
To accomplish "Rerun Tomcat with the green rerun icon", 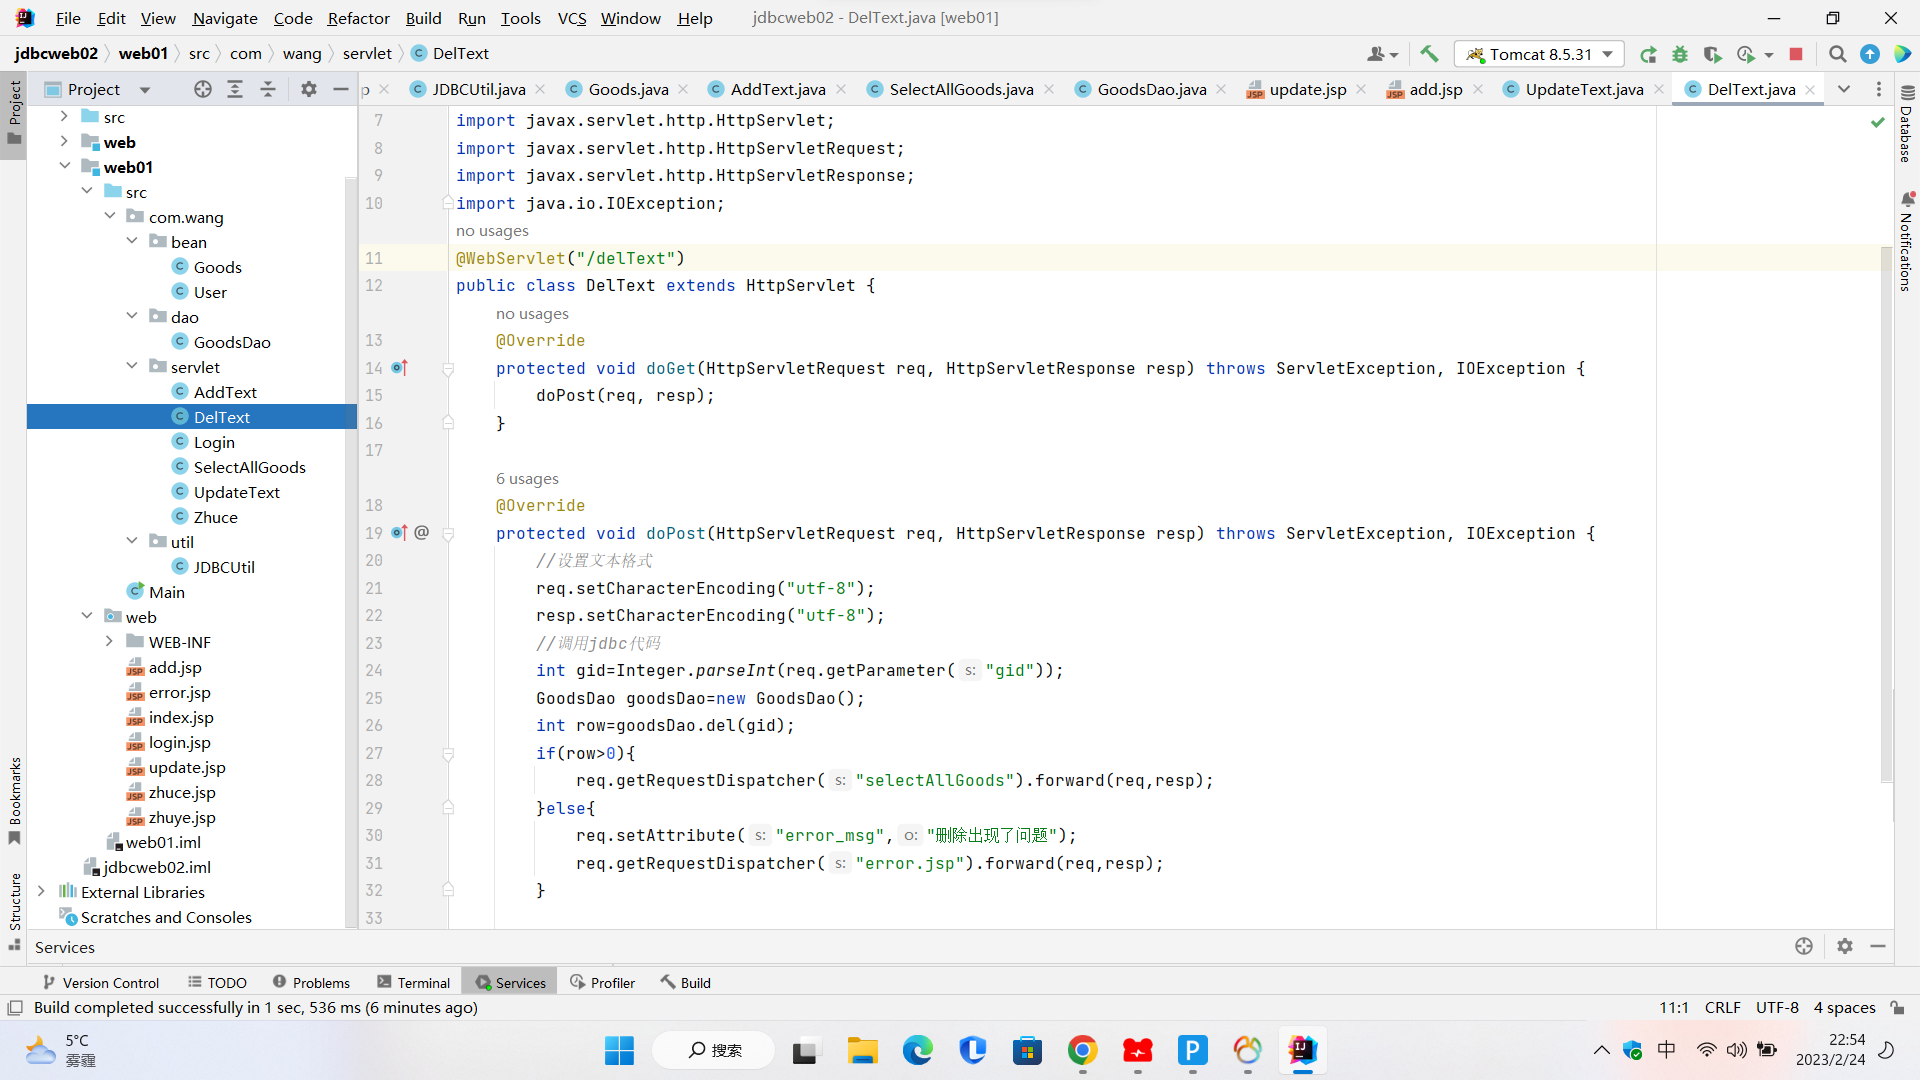I will (1648, 54).
